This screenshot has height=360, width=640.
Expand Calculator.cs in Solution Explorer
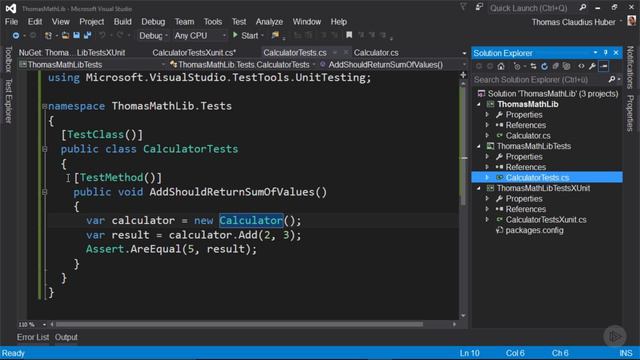coord(487,136)
